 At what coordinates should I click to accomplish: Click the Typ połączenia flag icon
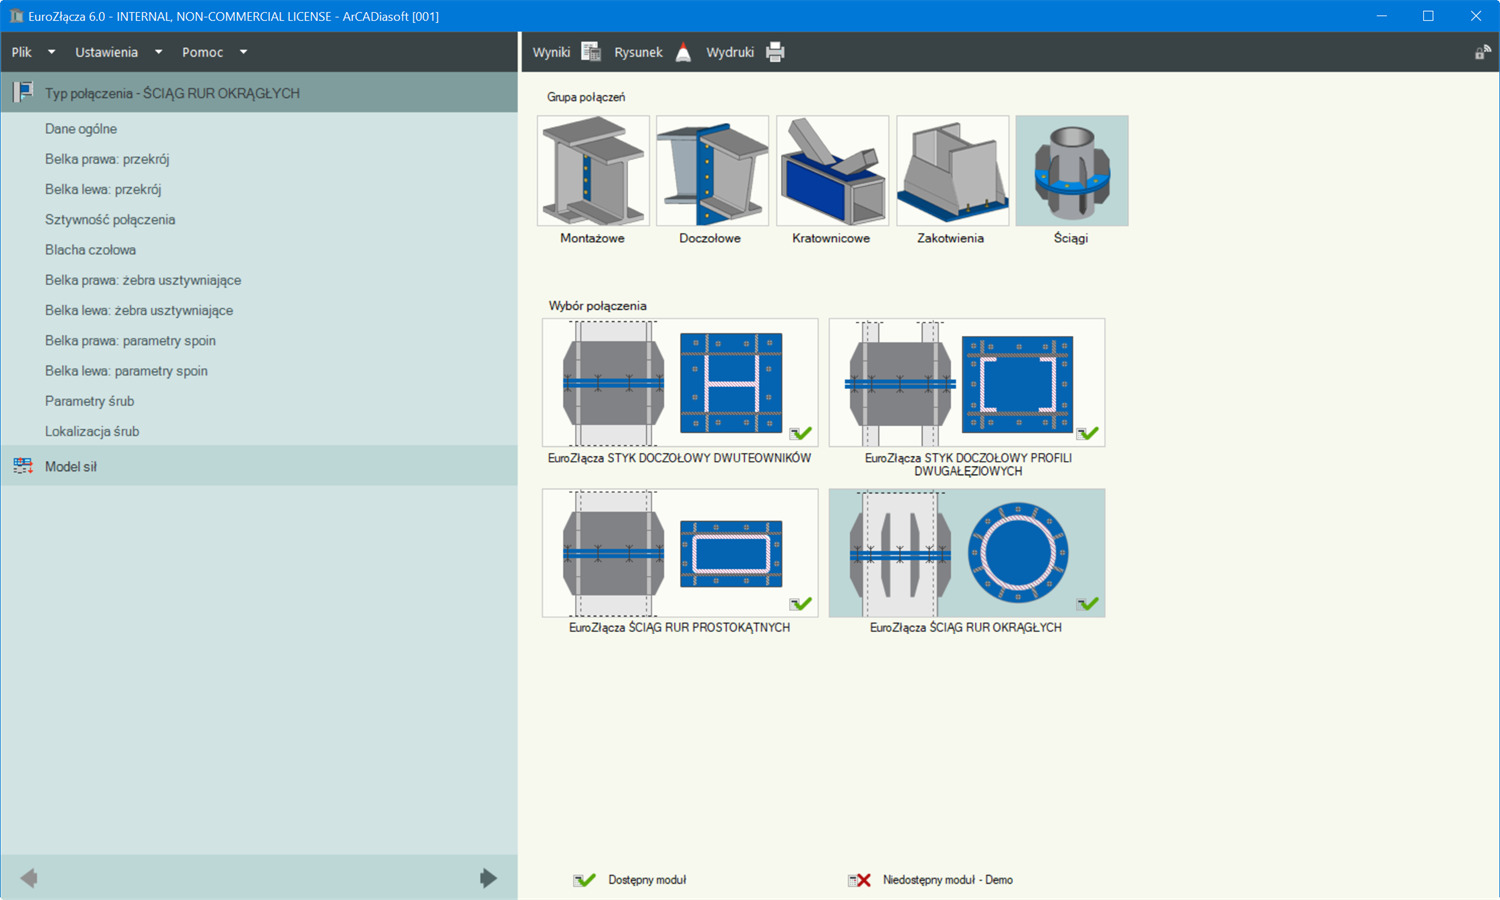pyautogui.click(x=22, y=92)
